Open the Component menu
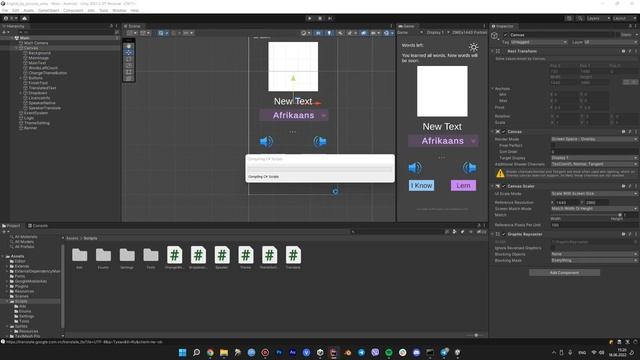Image resolution: width=640 pixels, height=360 pixels. tap(73, 10)
